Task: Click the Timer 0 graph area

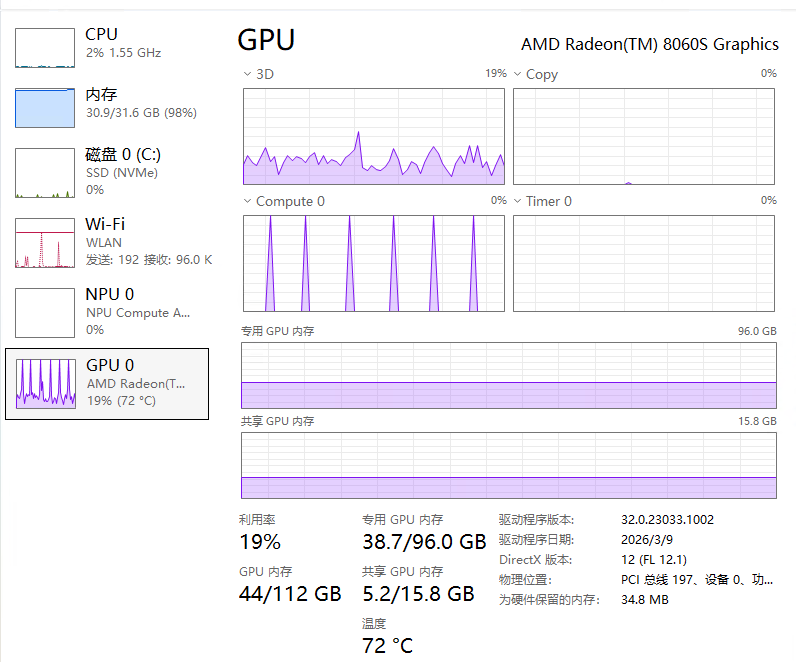Action: 643,263
